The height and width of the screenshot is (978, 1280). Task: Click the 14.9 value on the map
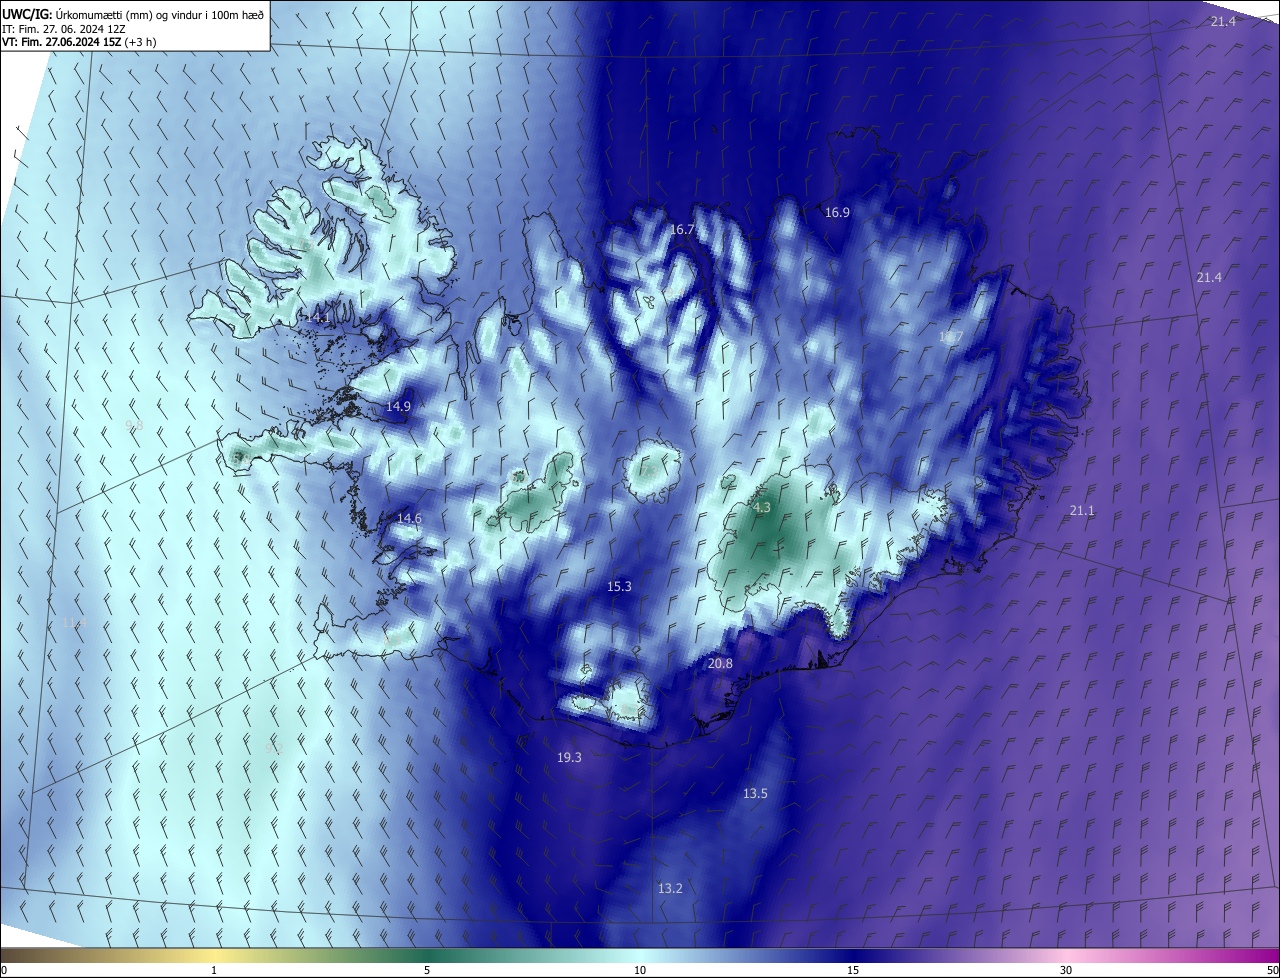[398, 406]
